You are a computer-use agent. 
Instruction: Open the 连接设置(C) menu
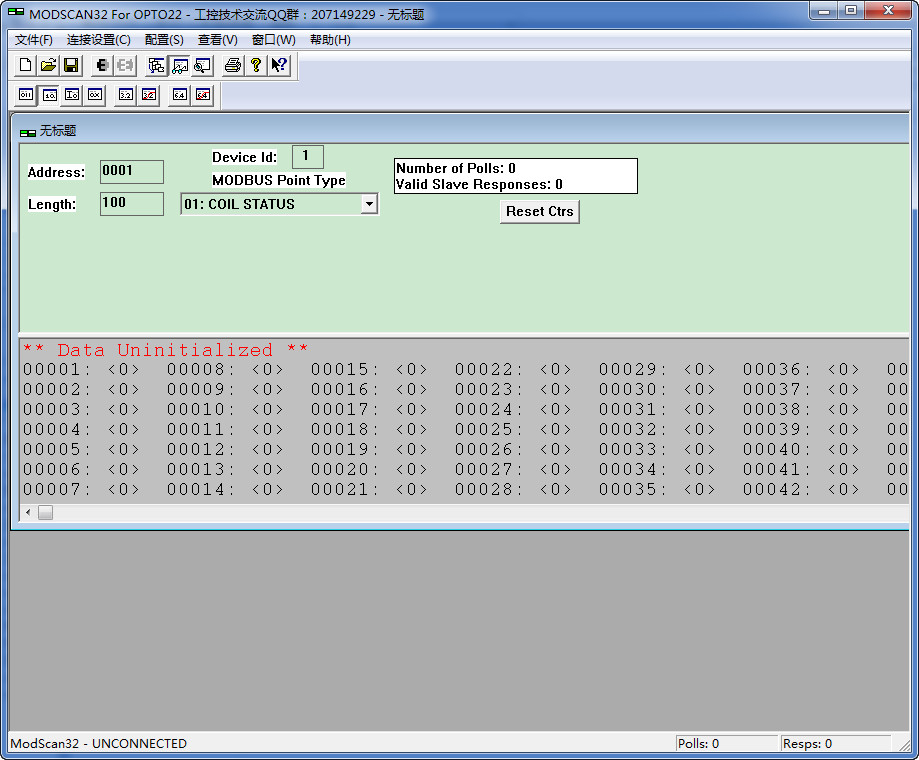(x=96, y=40)
